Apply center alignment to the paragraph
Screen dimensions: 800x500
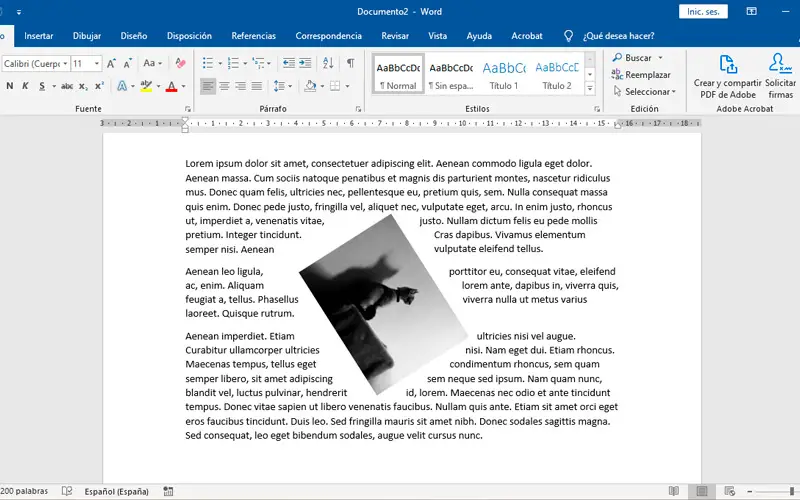pos(224,86)
